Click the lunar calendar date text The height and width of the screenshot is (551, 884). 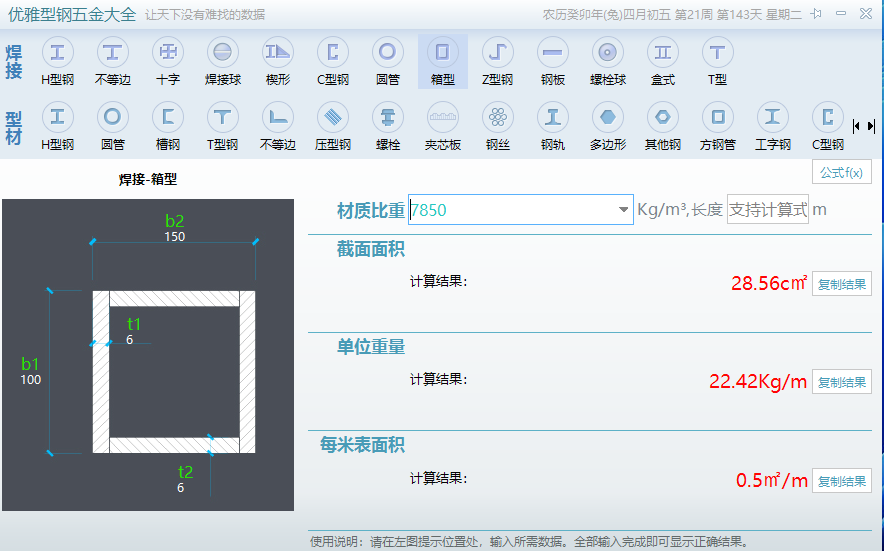[672, 14]
